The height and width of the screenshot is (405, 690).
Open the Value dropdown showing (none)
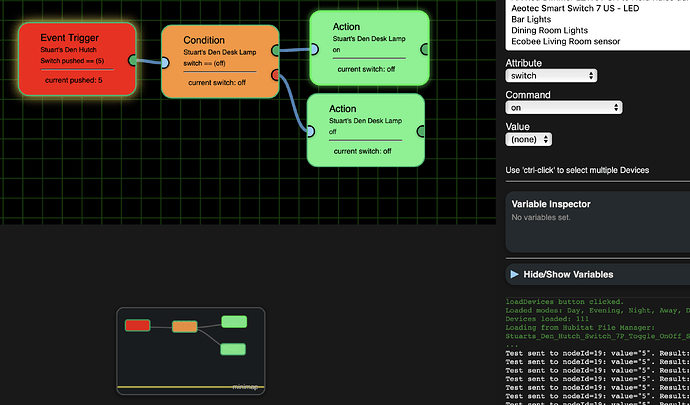click(x=531, y=140)
